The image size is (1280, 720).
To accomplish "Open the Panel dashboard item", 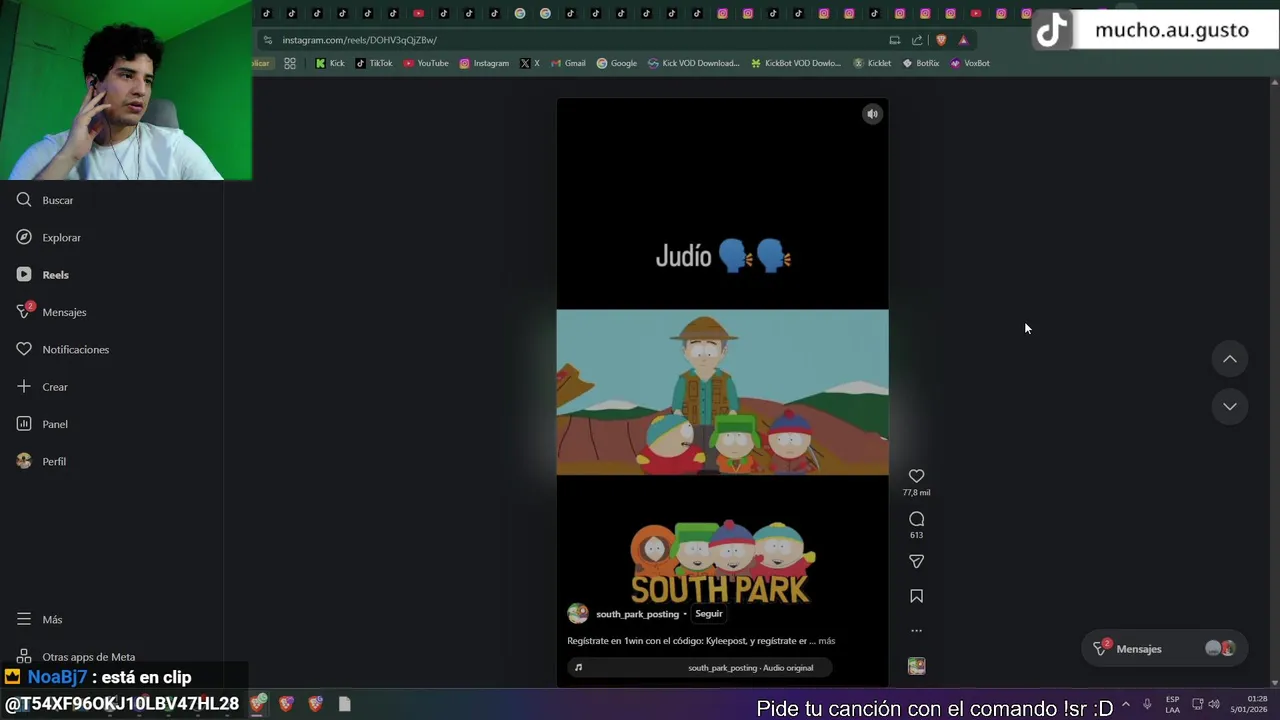I will (x=41, y=424).
